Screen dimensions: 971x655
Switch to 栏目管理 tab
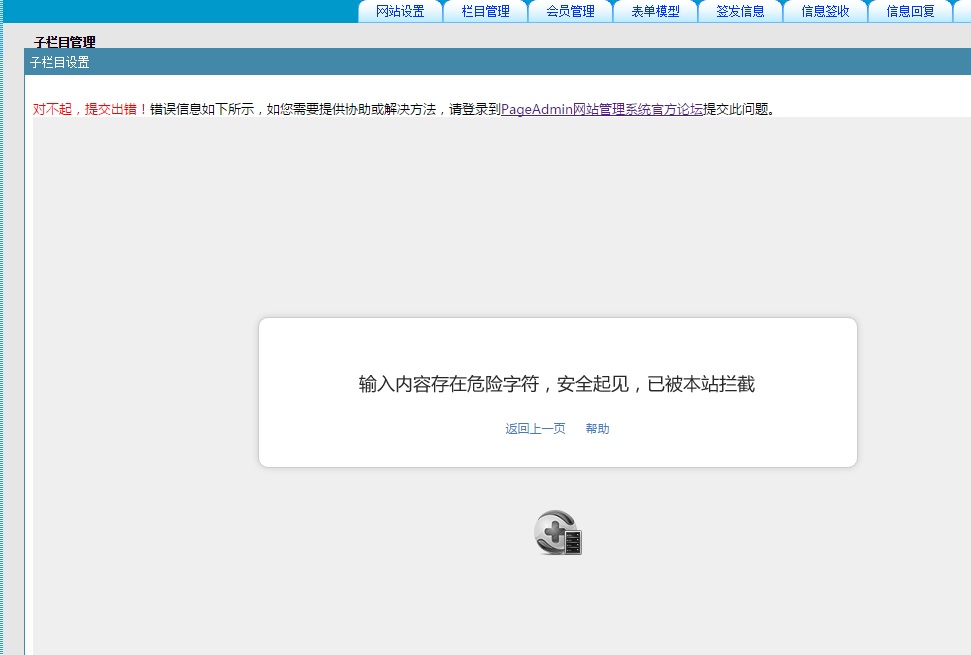486,11
